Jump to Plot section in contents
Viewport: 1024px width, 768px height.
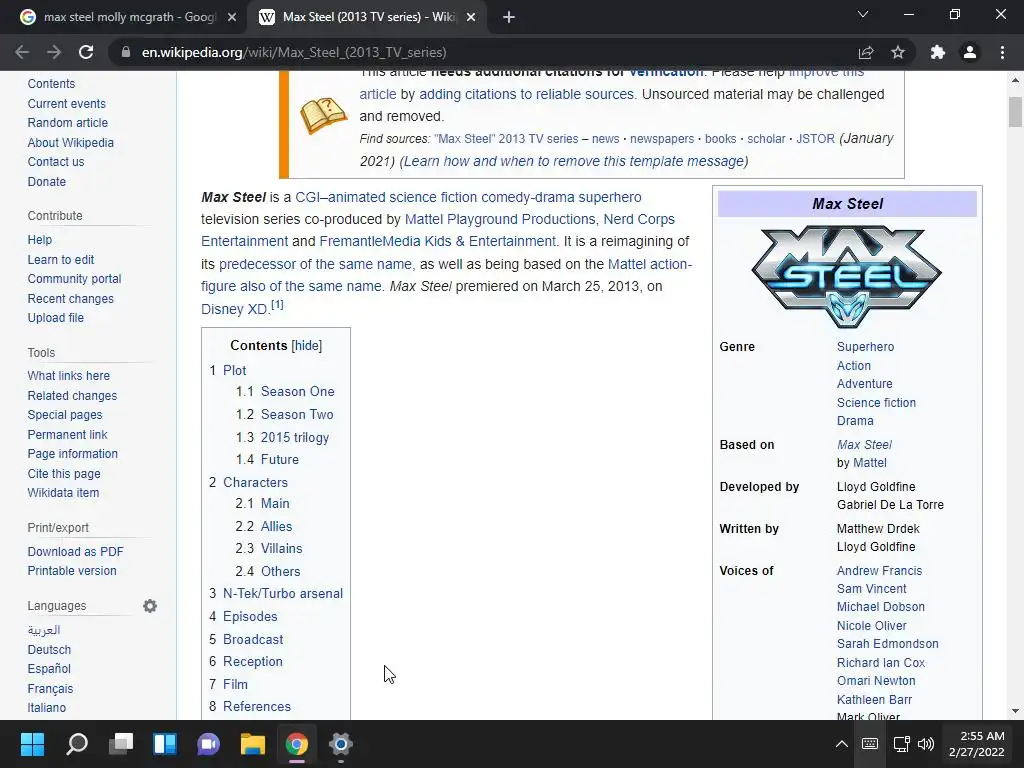coord(234,370)
